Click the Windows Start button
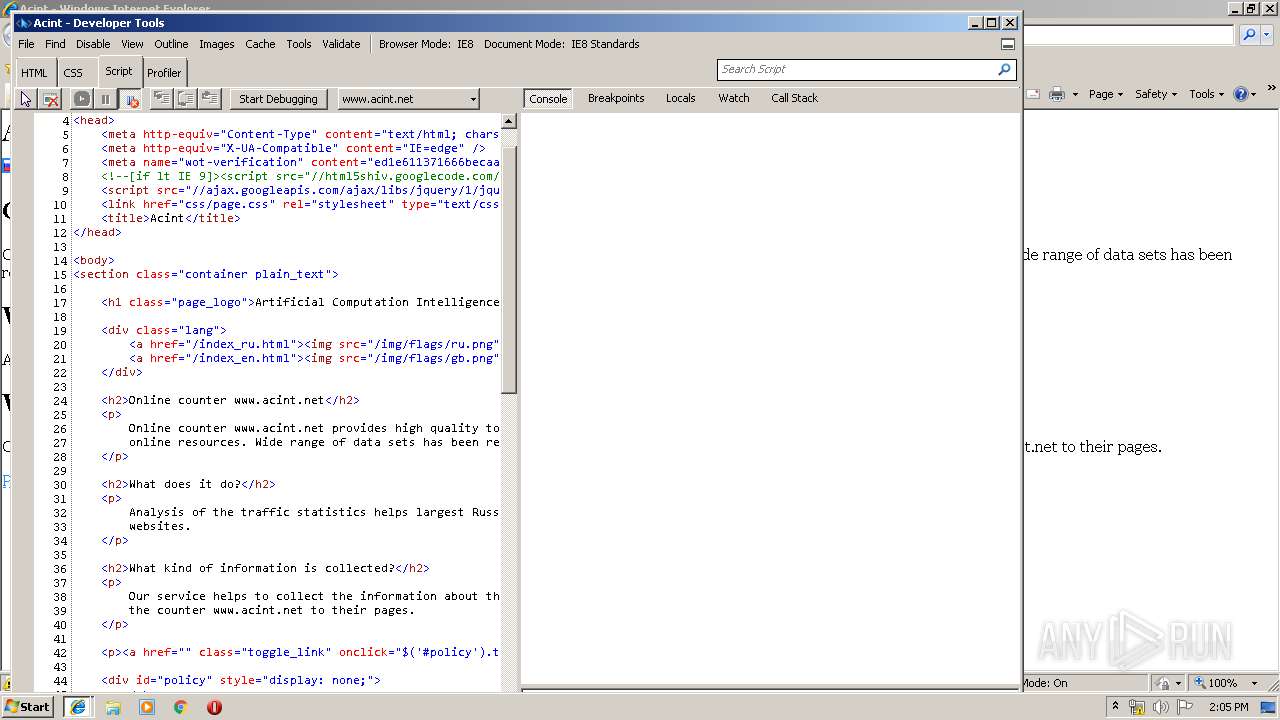This screenshot has width=1280, height=720. point(28,706)
